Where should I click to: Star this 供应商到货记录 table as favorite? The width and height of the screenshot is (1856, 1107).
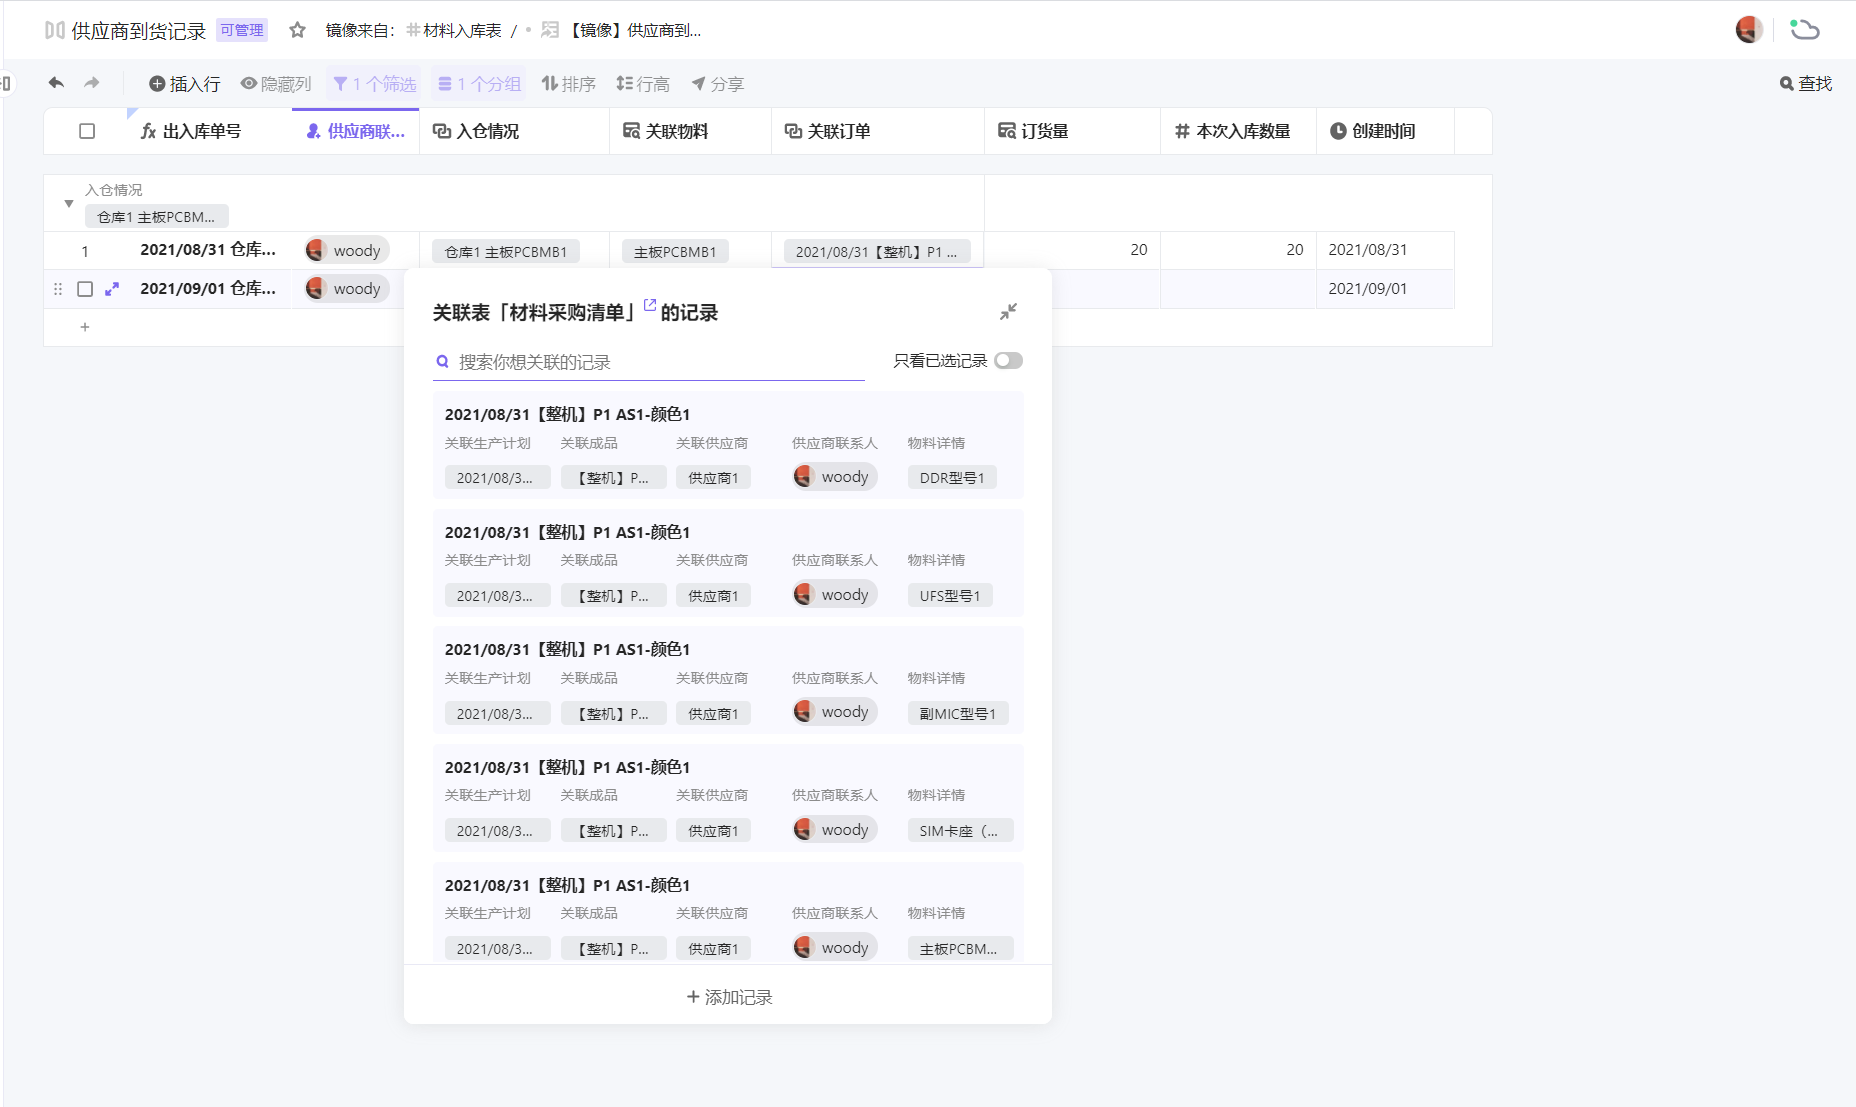[296, 30]
